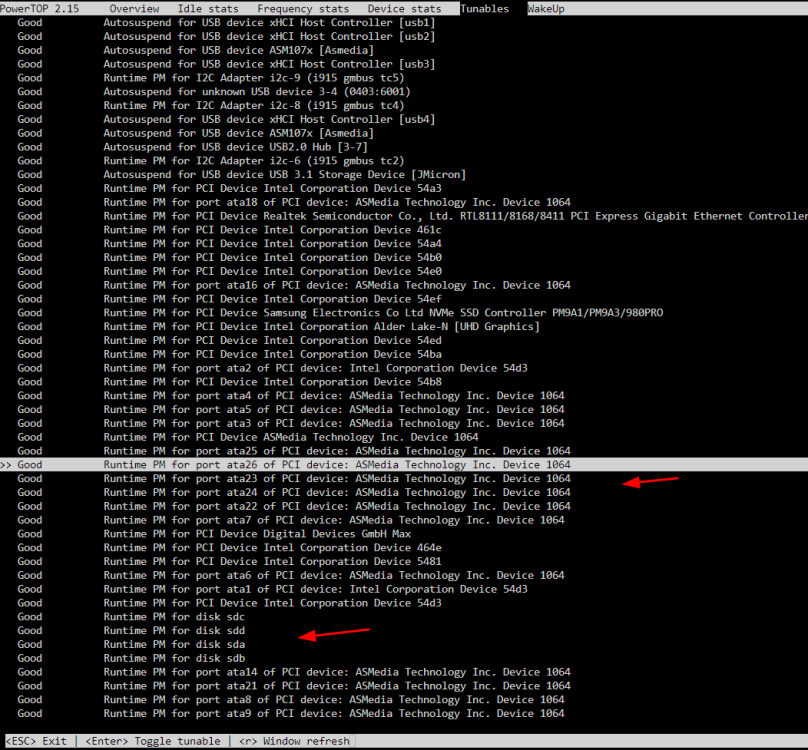The height and width of the screenshot is (750, 808).
Task: Select Digital Devices GmbH Max row
Action: (404, 534)
